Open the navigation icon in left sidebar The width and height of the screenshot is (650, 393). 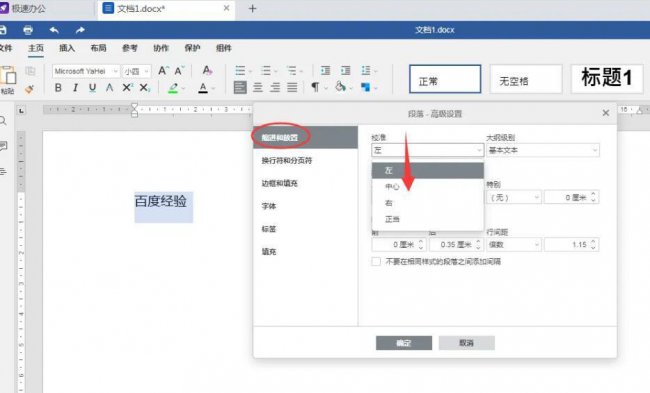(x=3, y=172)
